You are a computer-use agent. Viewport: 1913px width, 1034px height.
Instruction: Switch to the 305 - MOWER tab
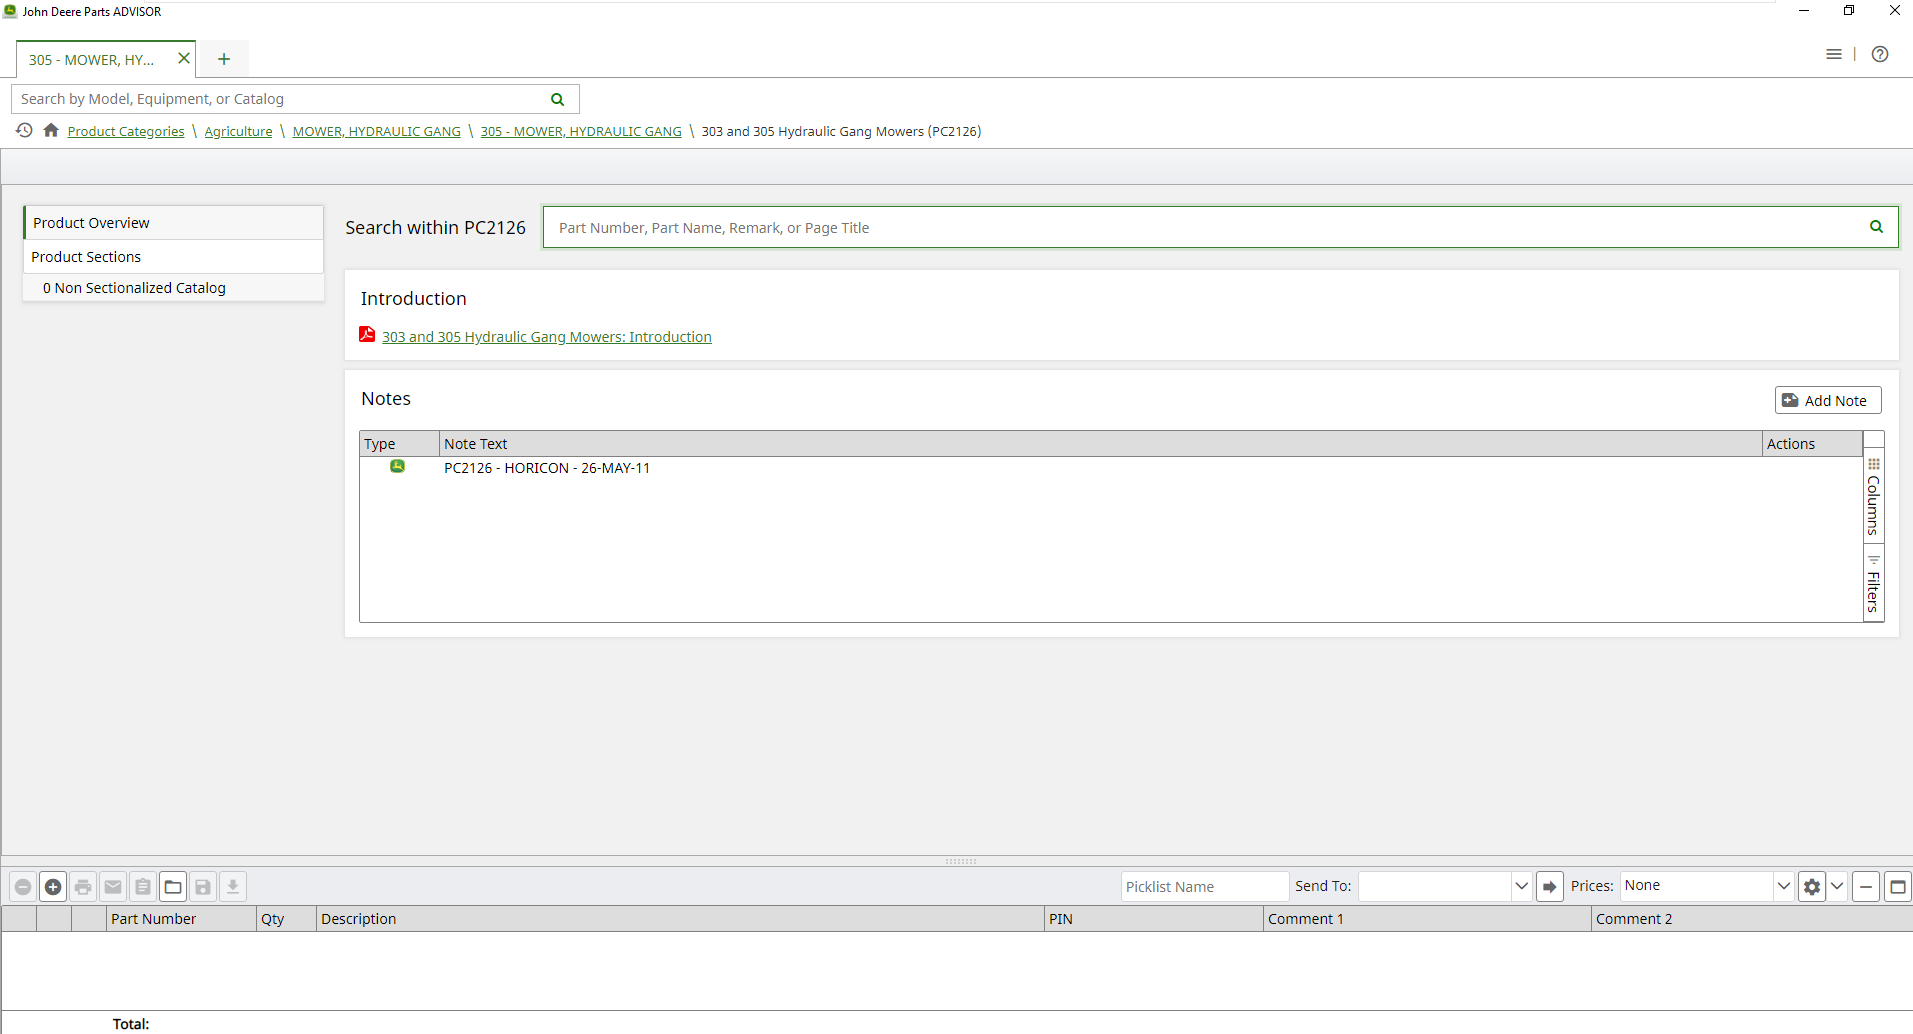[92, 60]
